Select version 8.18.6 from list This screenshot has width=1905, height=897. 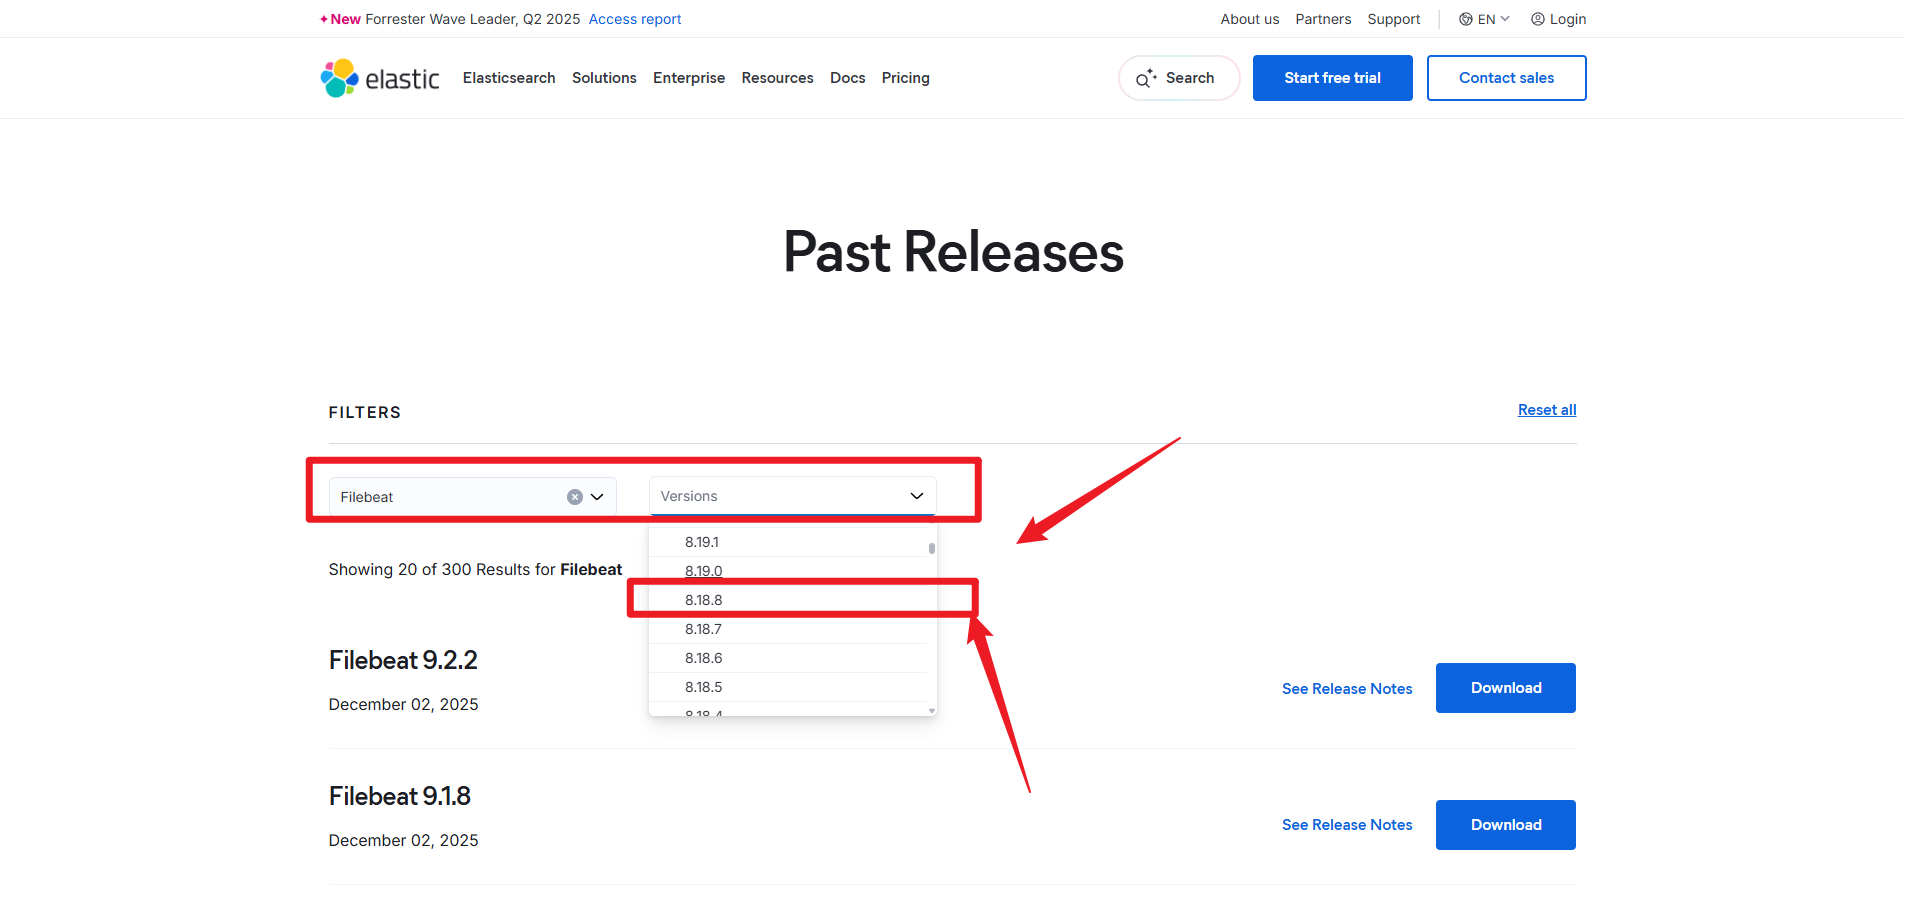coord(789,658)
